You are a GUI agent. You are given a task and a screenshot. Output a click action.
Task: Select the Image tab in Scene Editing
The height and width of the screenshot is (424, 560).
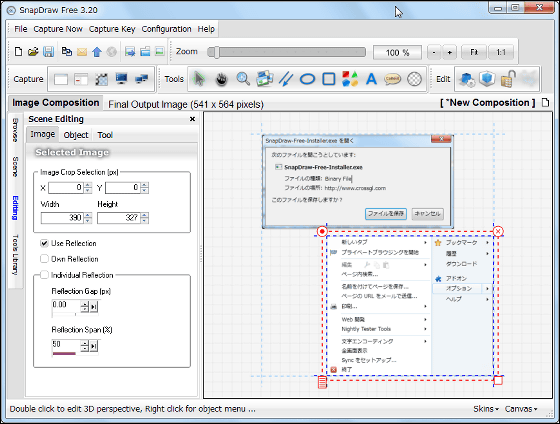(42, 134)
